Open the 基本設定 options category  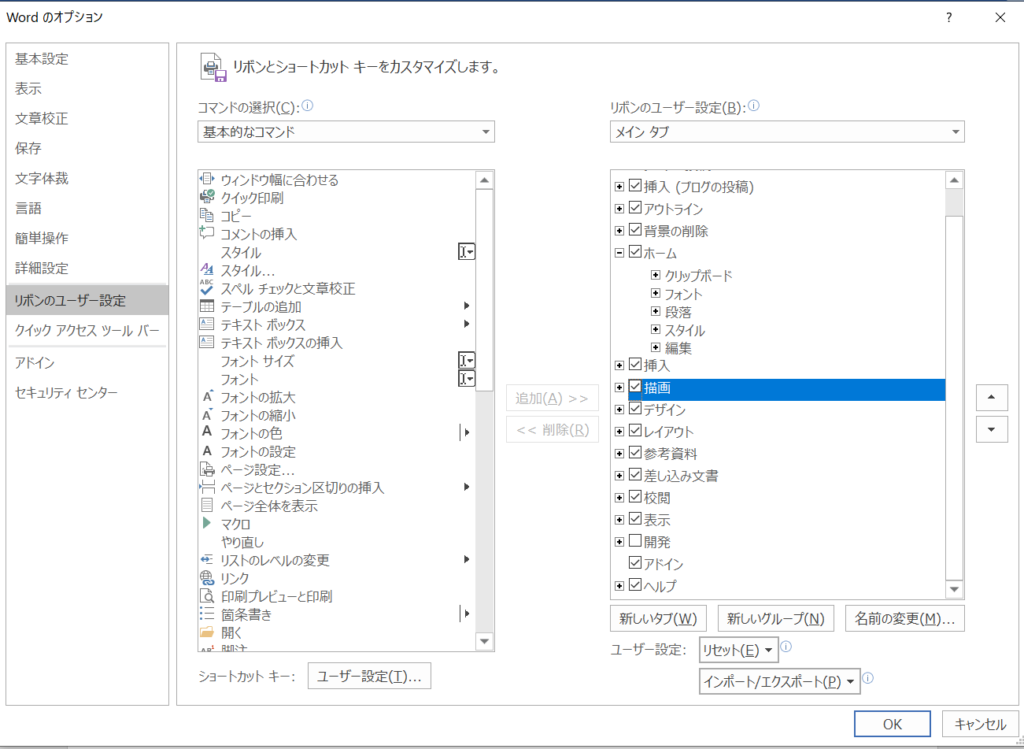click(87, 59)
